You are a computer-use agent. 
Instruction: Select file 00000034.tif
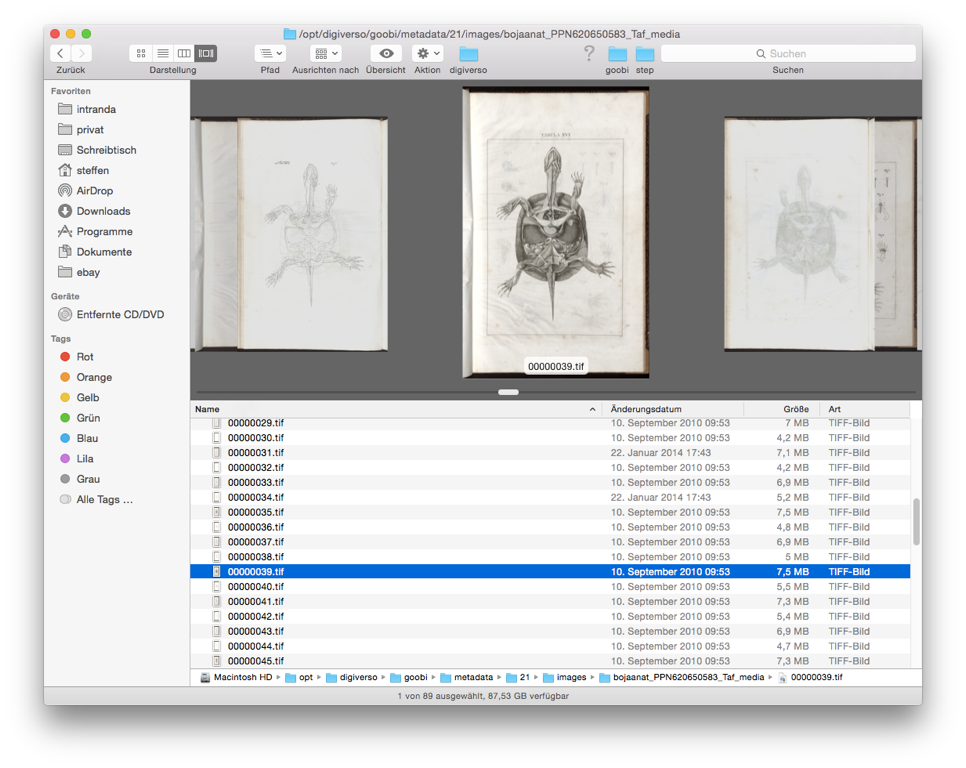tap(550, 497)
